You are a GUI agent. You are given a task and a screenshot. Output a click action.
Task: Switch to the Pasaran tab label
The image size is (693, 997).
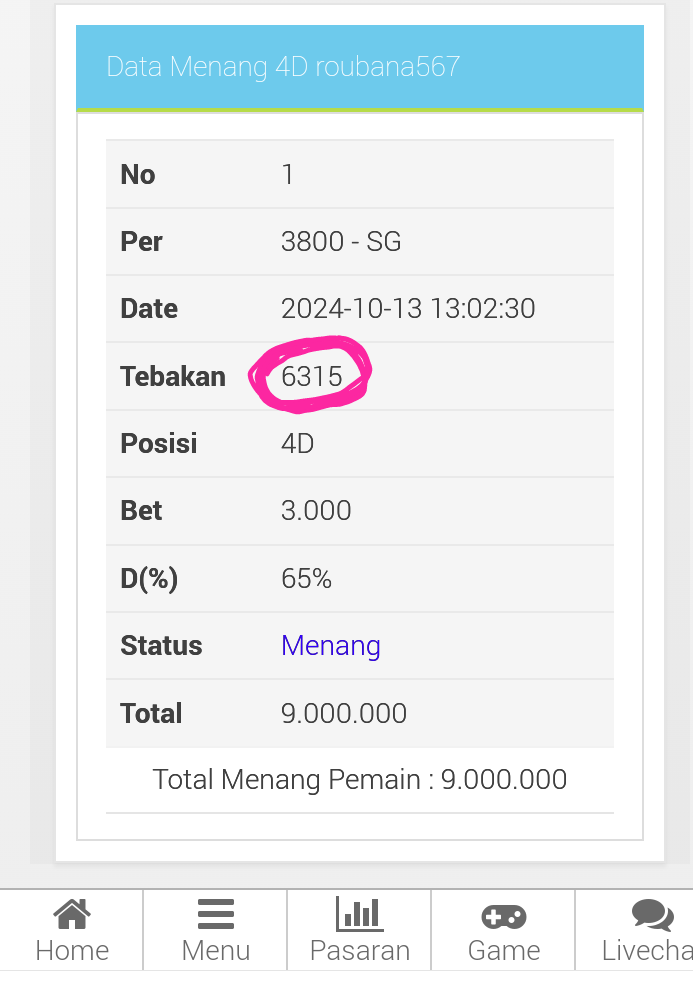pos(360,951)
